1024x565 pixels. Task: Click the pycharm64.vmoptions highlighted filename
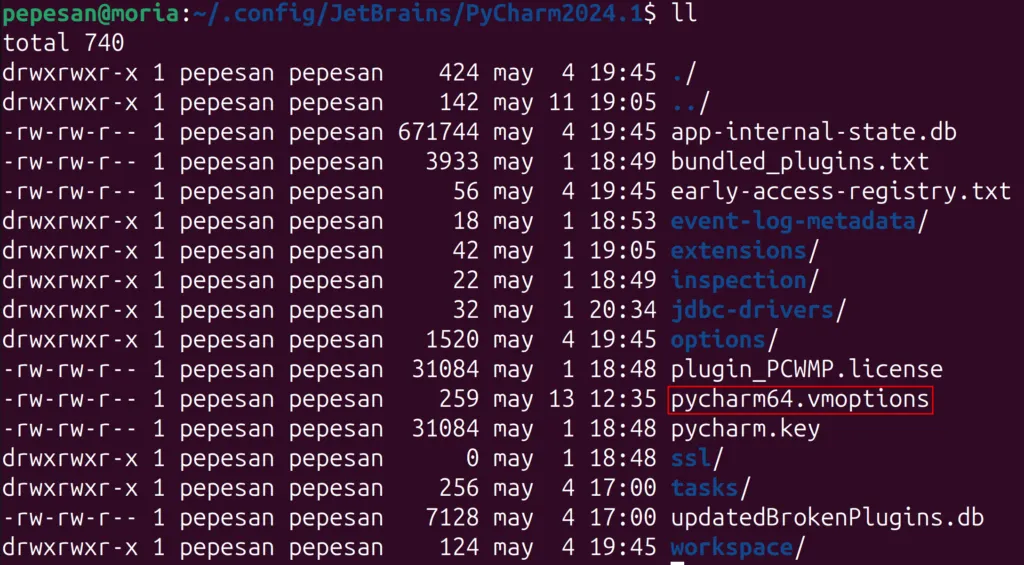[799, 400]
